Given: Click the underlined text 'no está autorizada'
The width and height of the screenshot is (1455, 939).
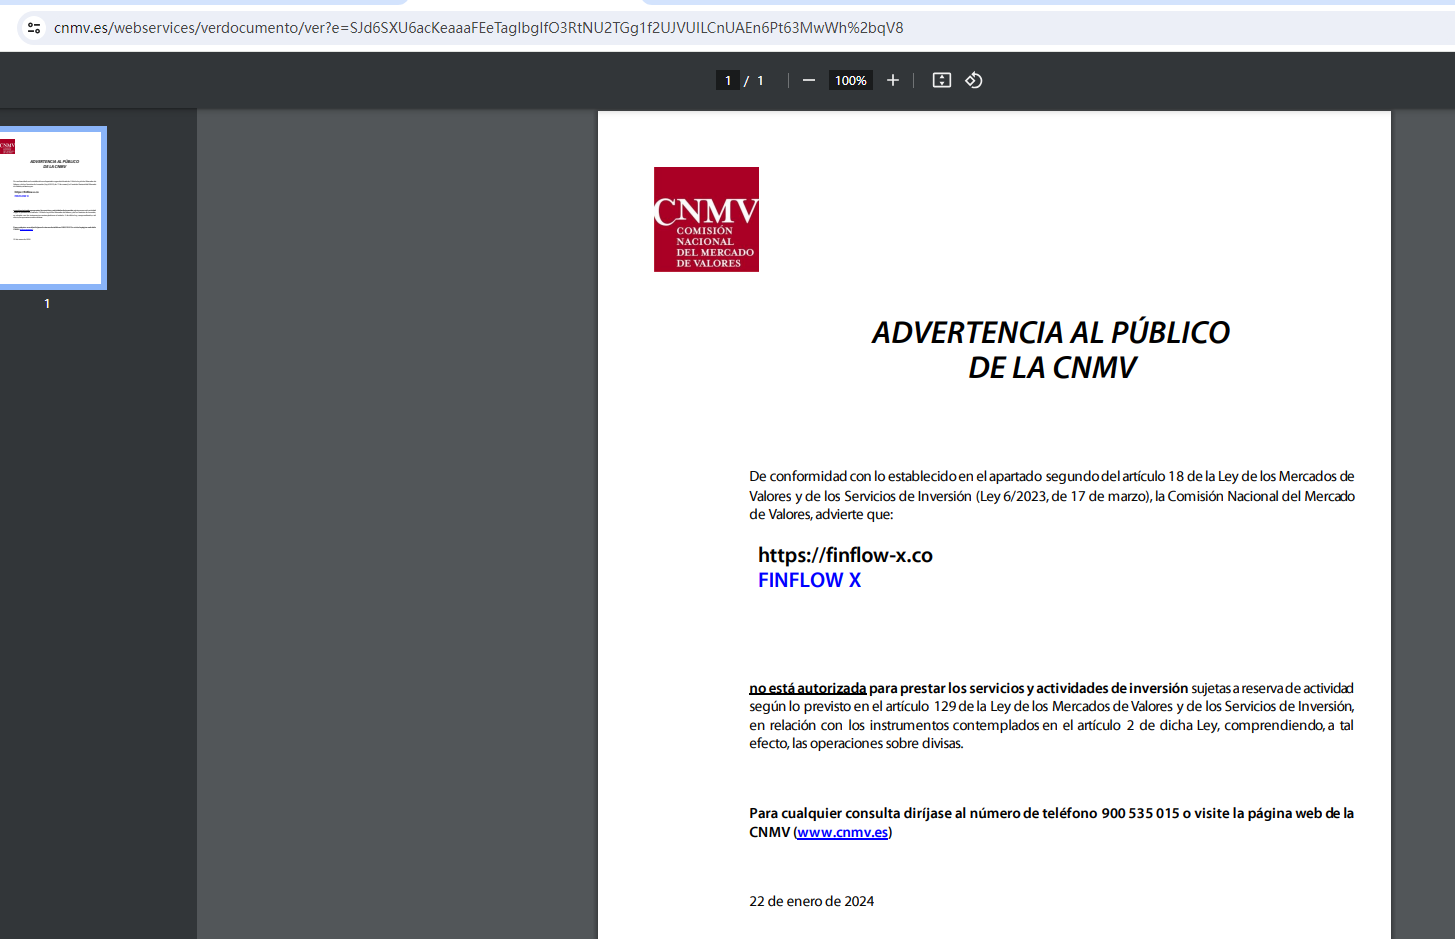Looking at the screenshot, I should [808, 688].
